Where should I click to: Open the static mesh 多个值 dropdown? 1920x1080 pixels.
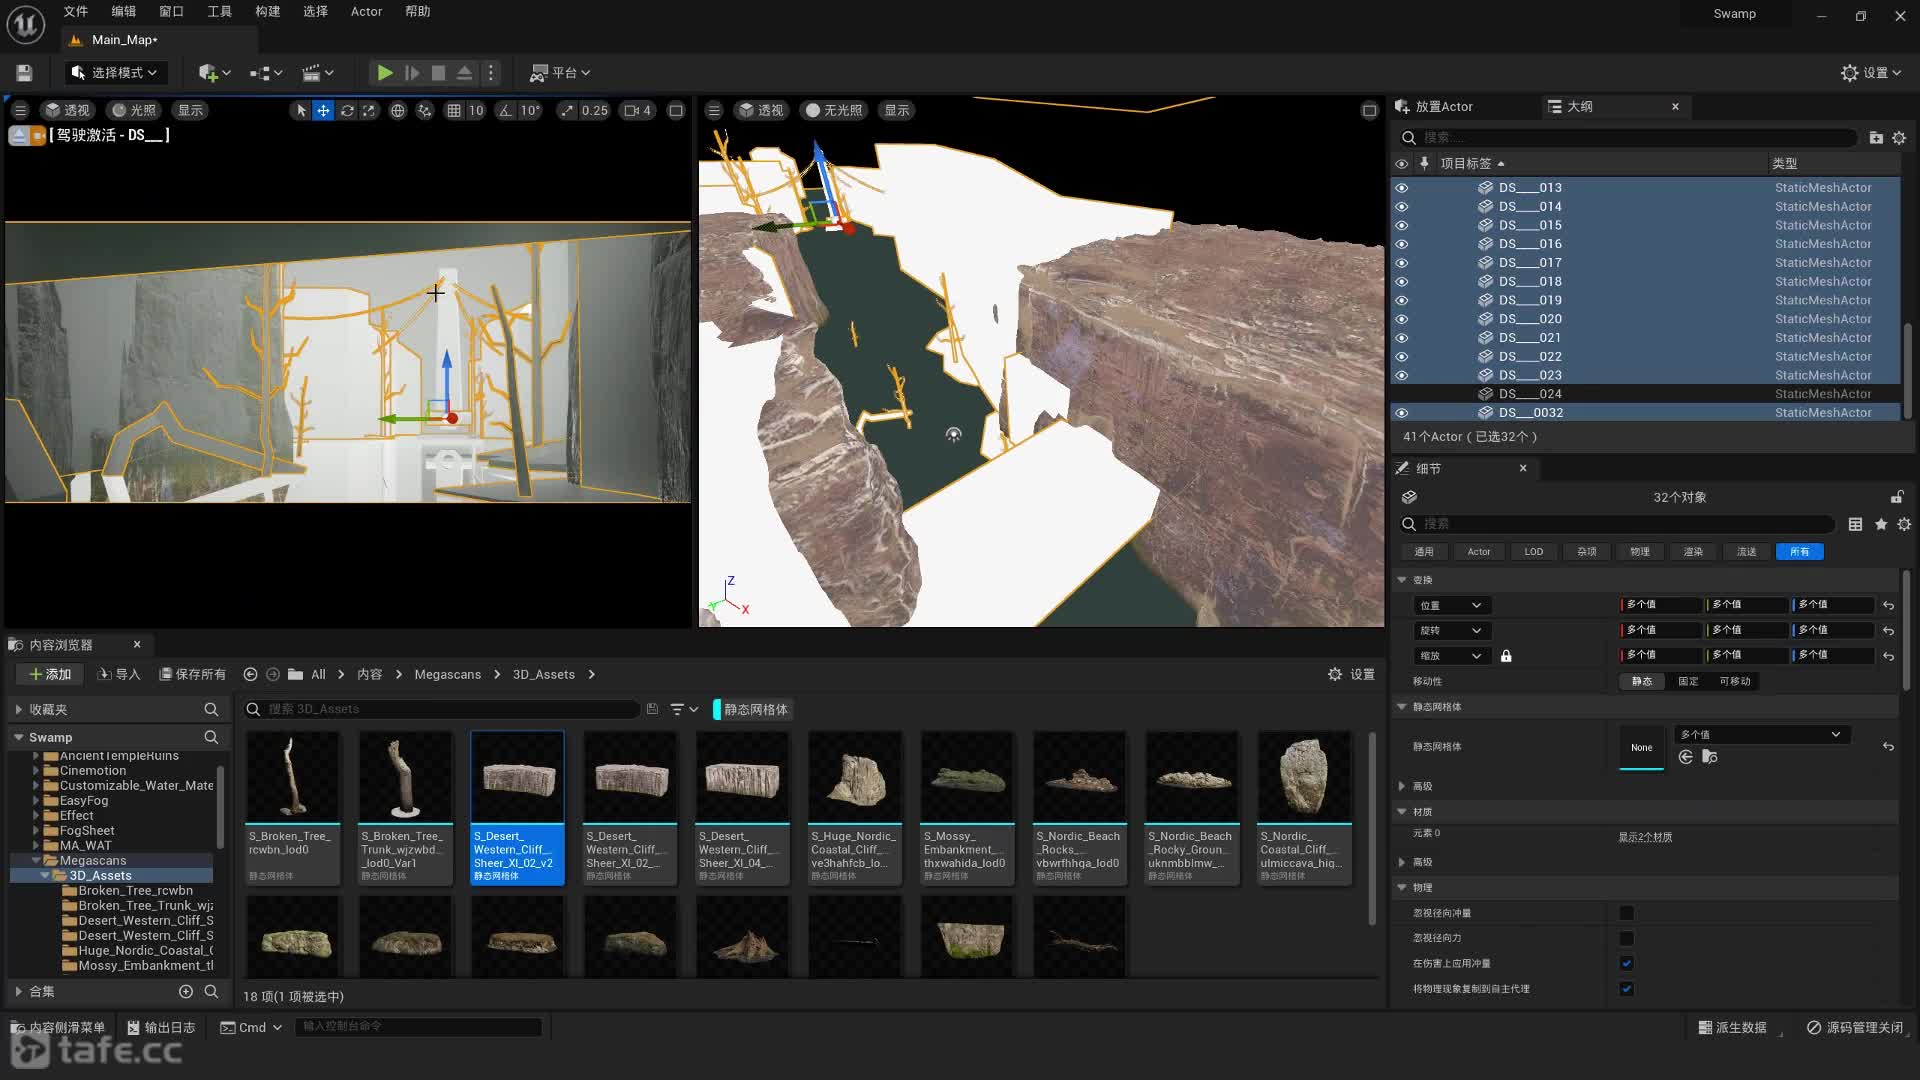pyautogui.click(x=1759, y=735)
